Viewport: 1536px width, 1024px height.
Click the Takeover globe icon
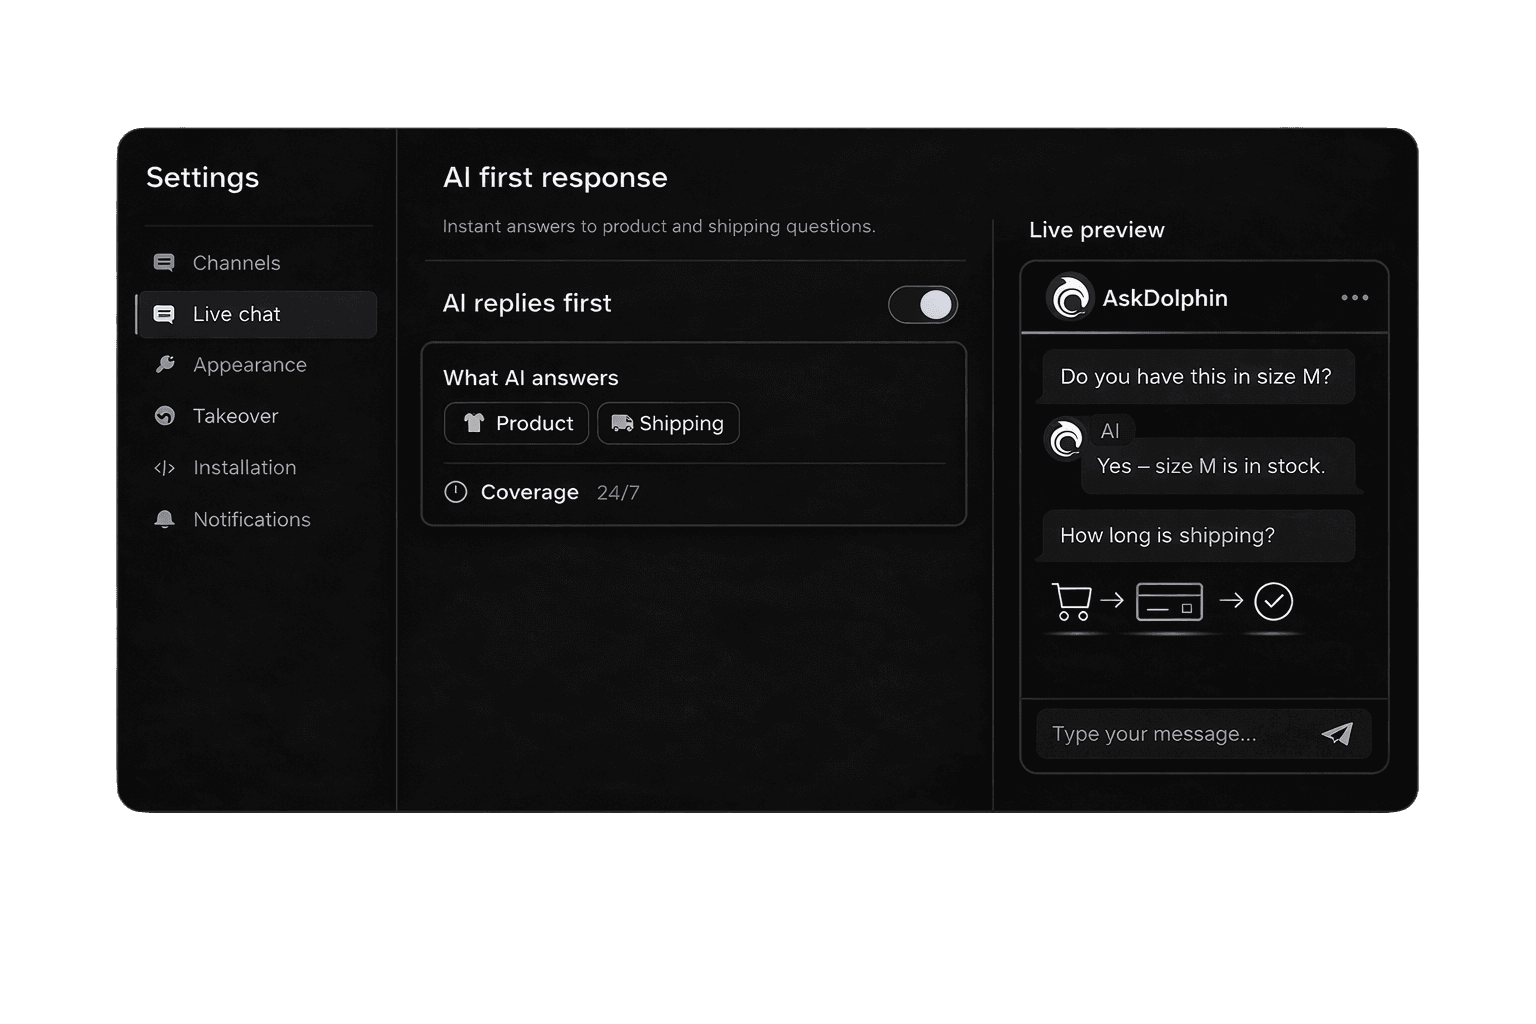pos(164,416)
